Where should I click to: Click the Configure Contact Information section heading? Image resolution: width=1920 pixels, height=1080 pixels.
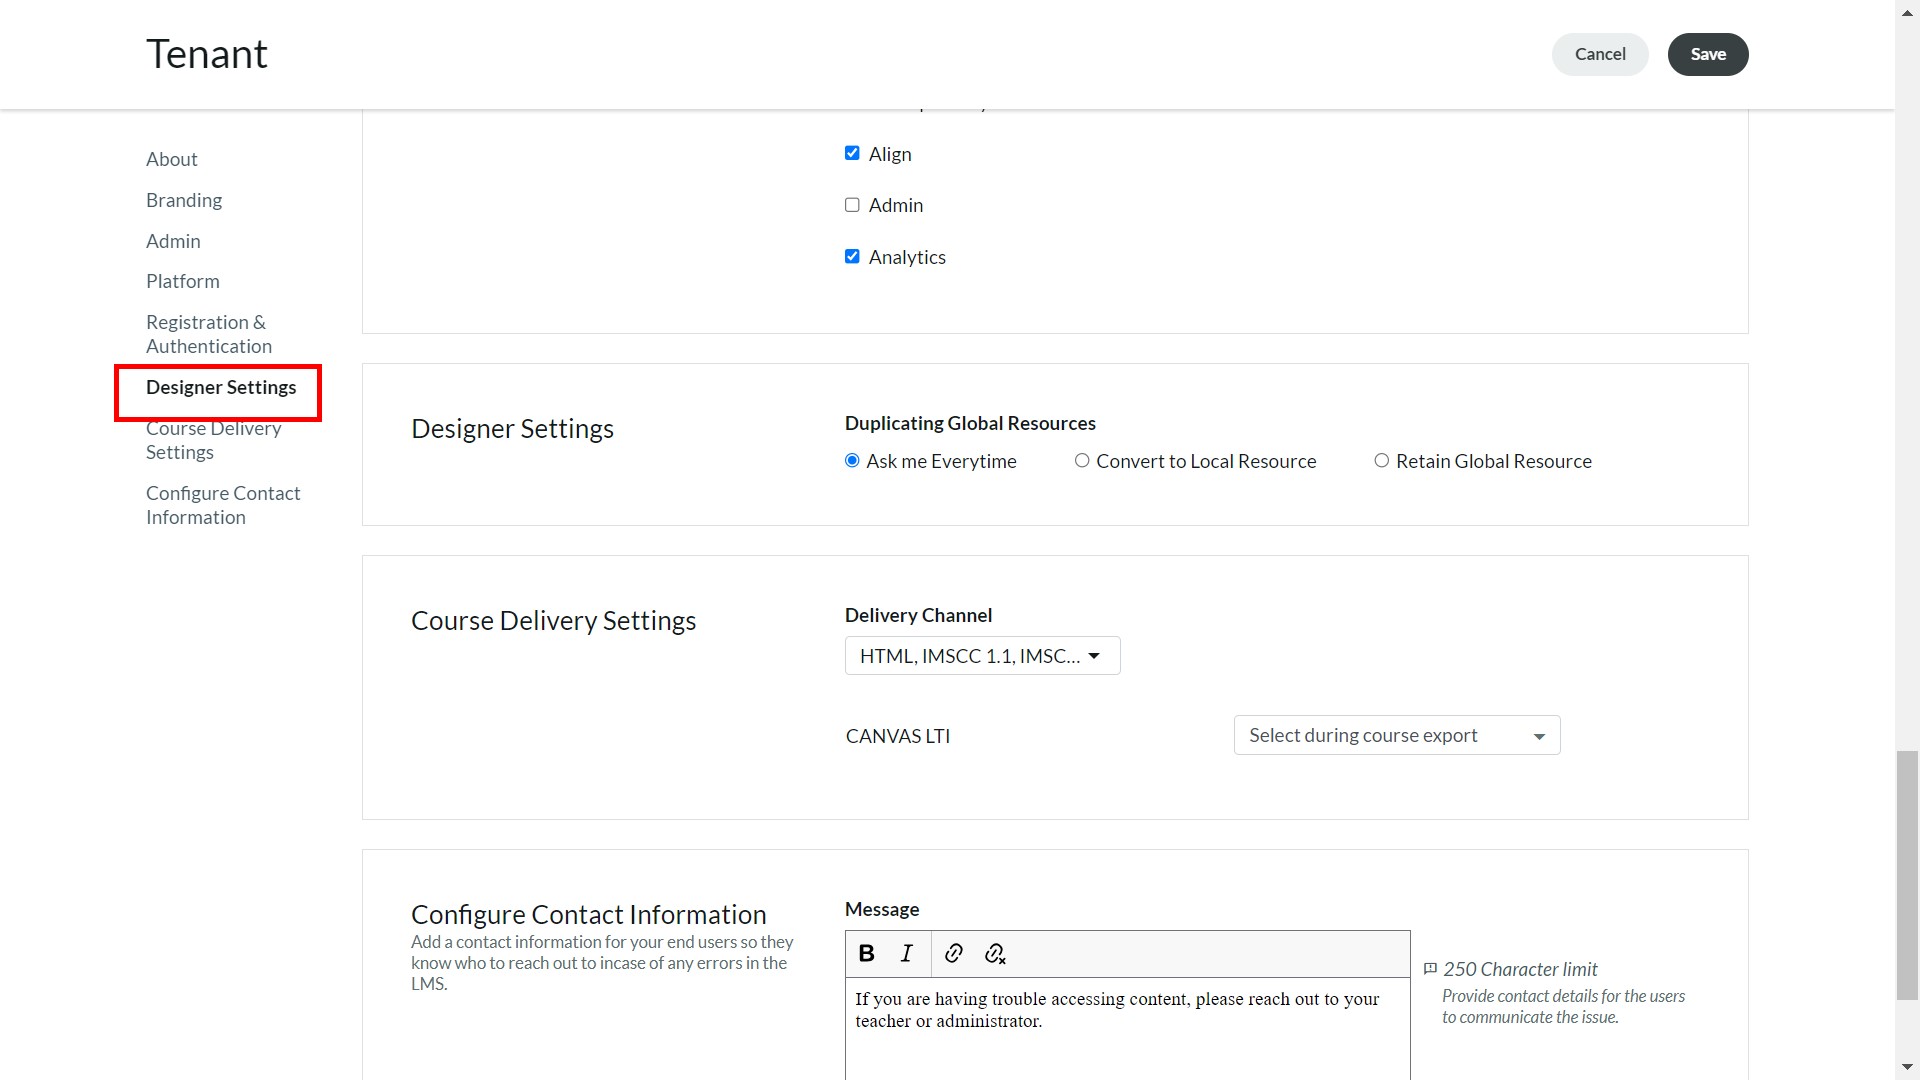588,915
